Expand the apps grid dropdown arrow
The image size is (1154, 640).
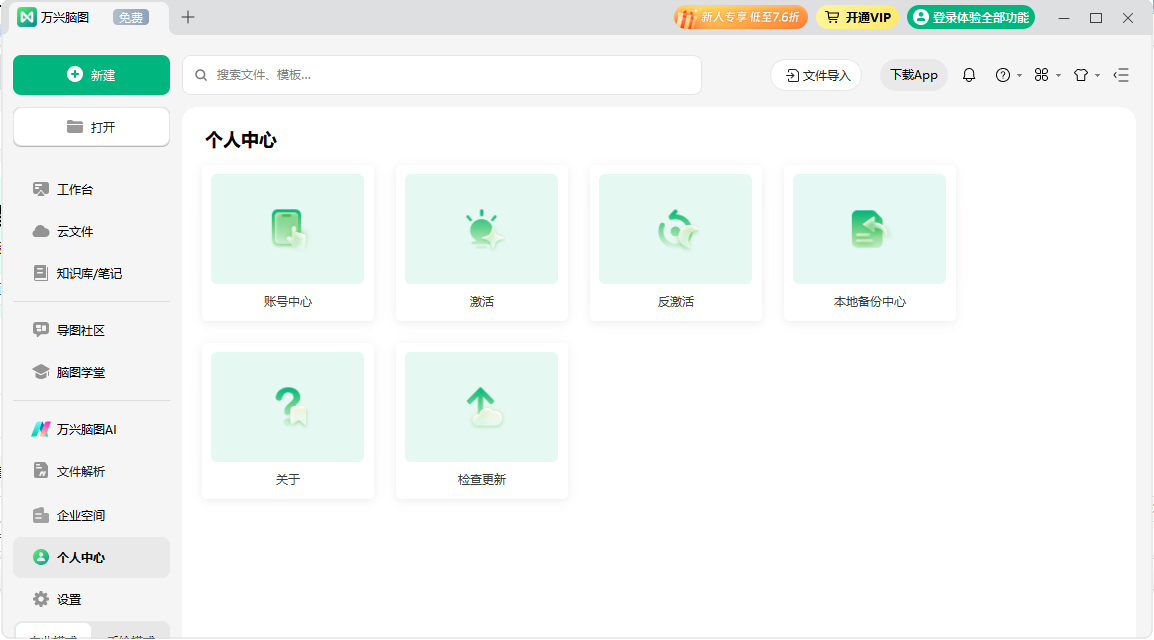pos(1058,75)
